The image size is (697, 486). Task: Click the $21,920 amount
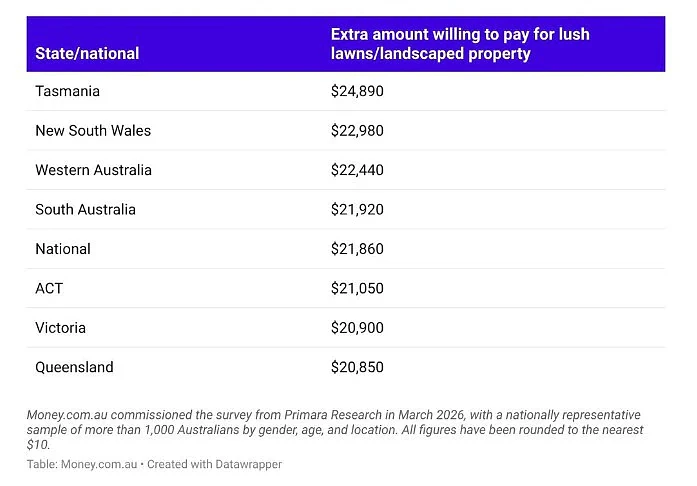click(x=357, y=209)
